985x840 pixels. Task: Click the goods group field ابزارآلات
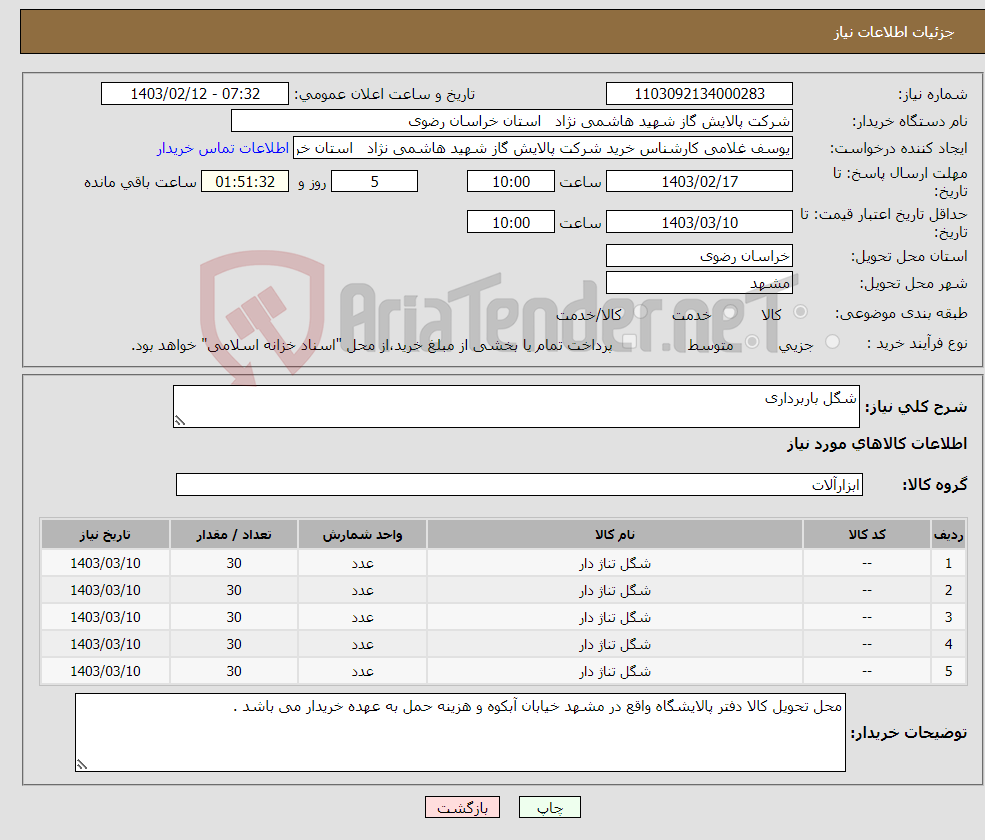click(520, 484)
